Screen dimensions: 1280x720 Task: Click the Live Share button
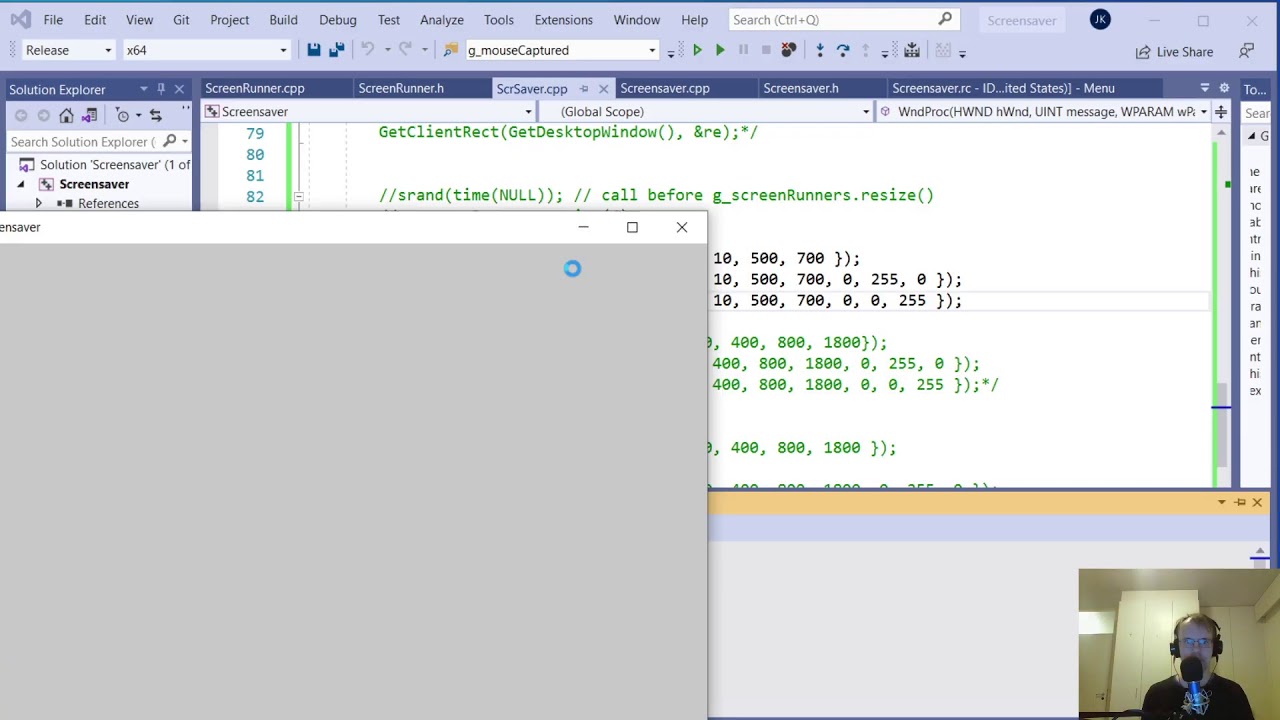pos(1174,52)
